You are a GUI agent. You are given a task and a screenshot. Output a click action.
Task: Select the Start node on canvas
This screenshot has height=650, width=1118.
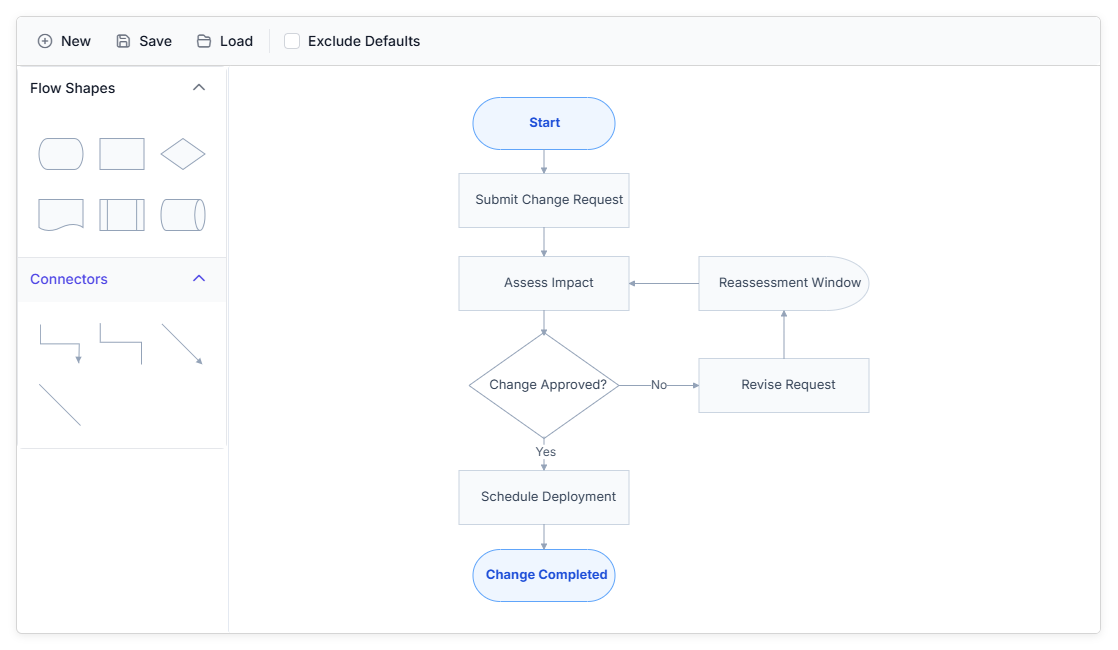(x=544, y=123)
